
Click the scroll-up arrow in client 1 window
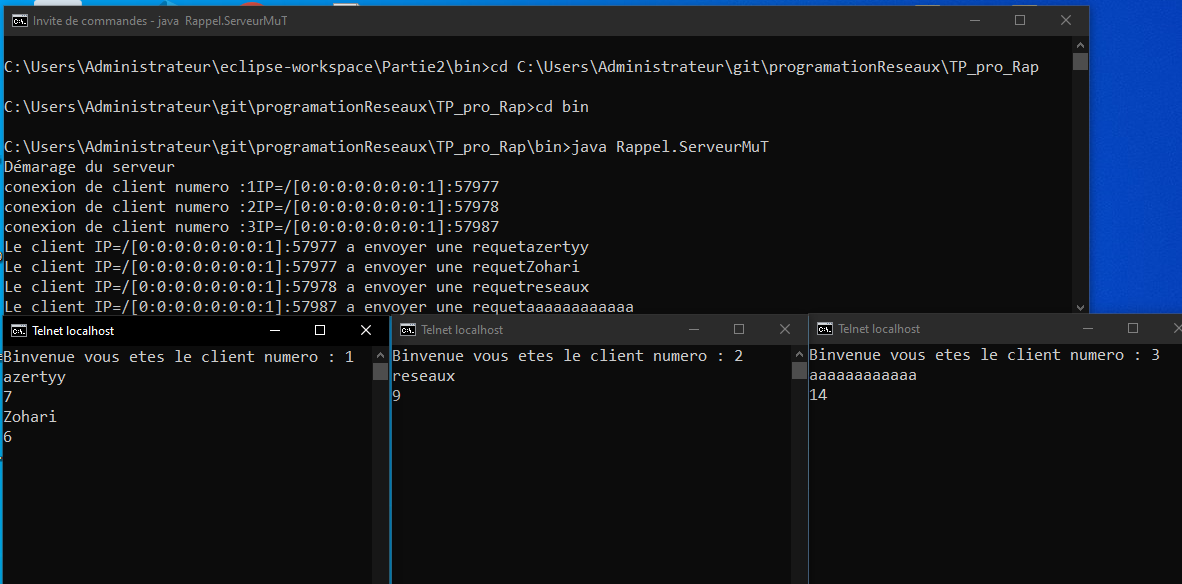(x=380, y=353)
